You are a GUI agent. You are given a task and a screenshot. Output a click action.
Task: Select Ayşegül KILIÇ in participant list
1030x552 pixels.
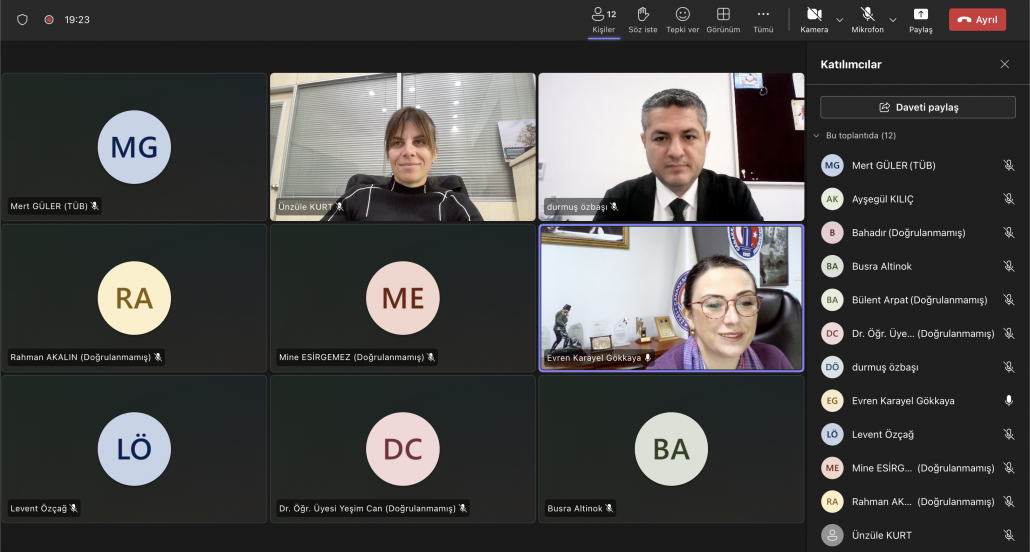pyautogui.click(x=882, y=199)
